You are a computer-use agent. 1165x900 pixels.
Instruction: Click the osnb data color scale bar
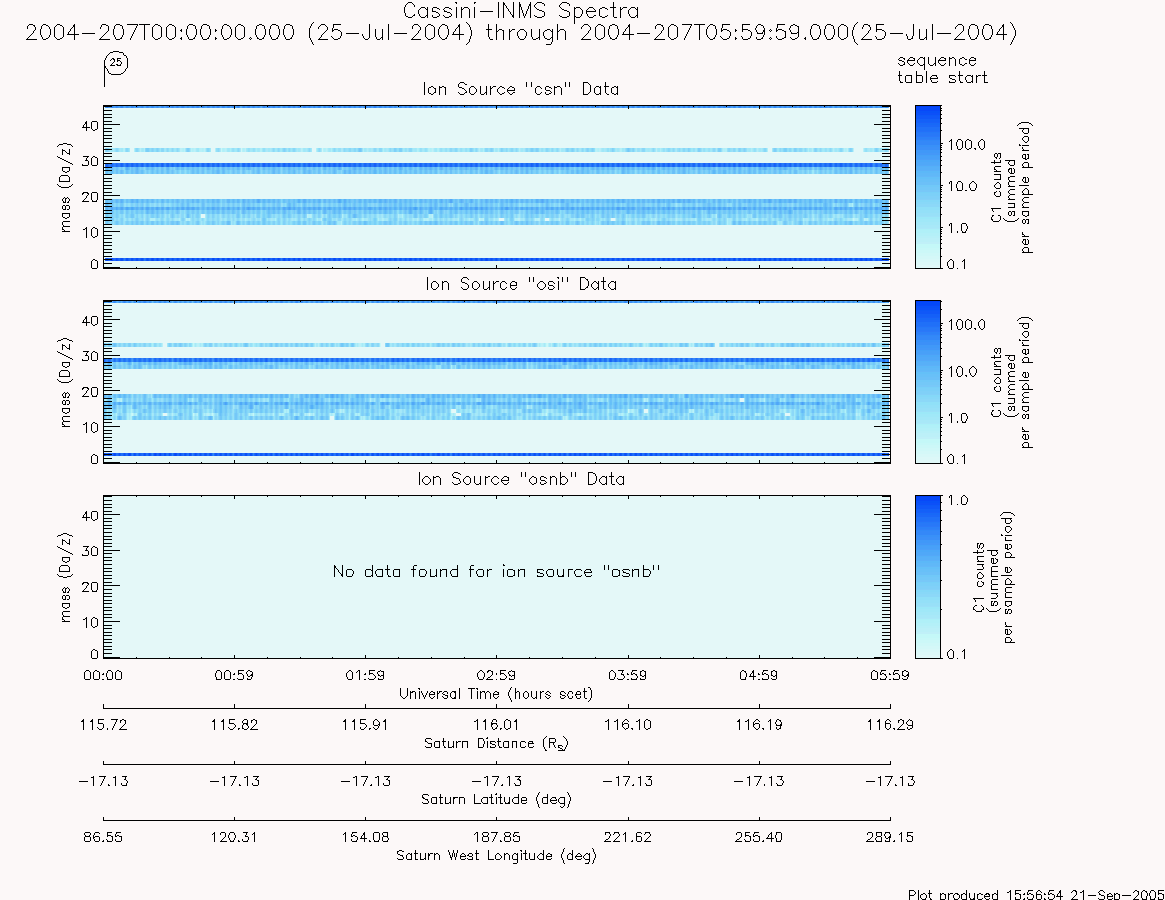[x=928, y=577]
